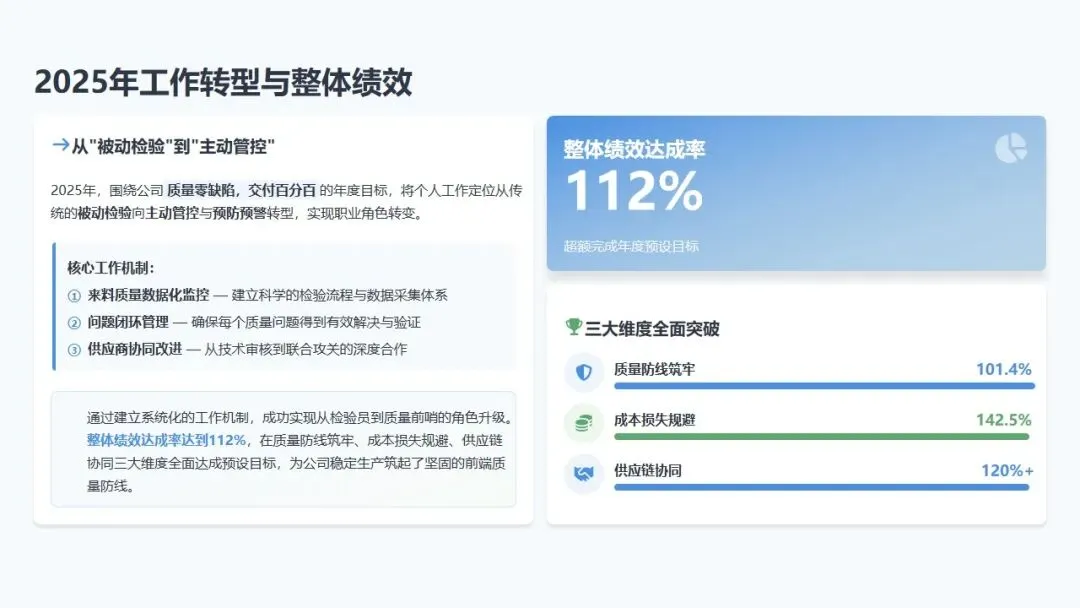Click the slide title 2025年工作转型与整体绩效
The image size is (1080, 608).
(223, 83)
